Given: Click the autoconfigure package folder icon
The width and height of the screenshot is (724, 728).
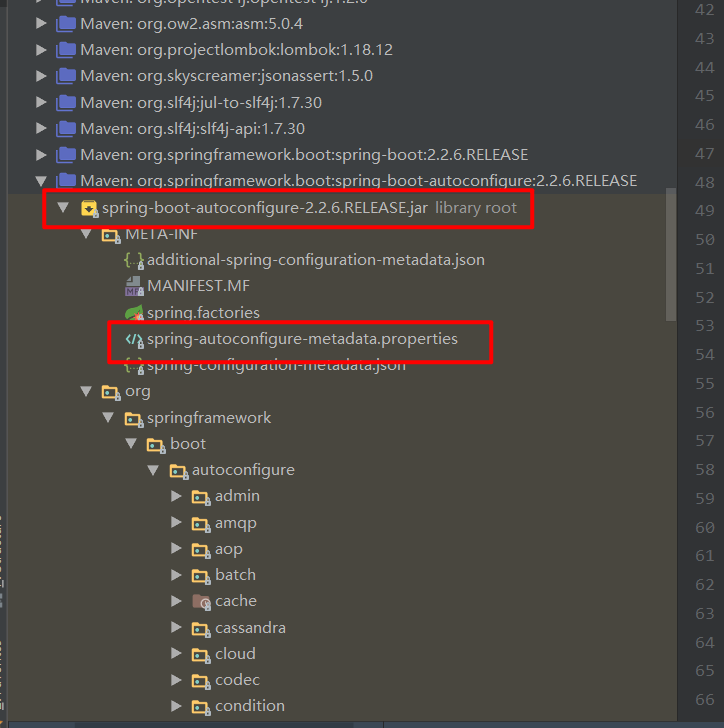Looking at the screenshot, I should tap(178, 471).
